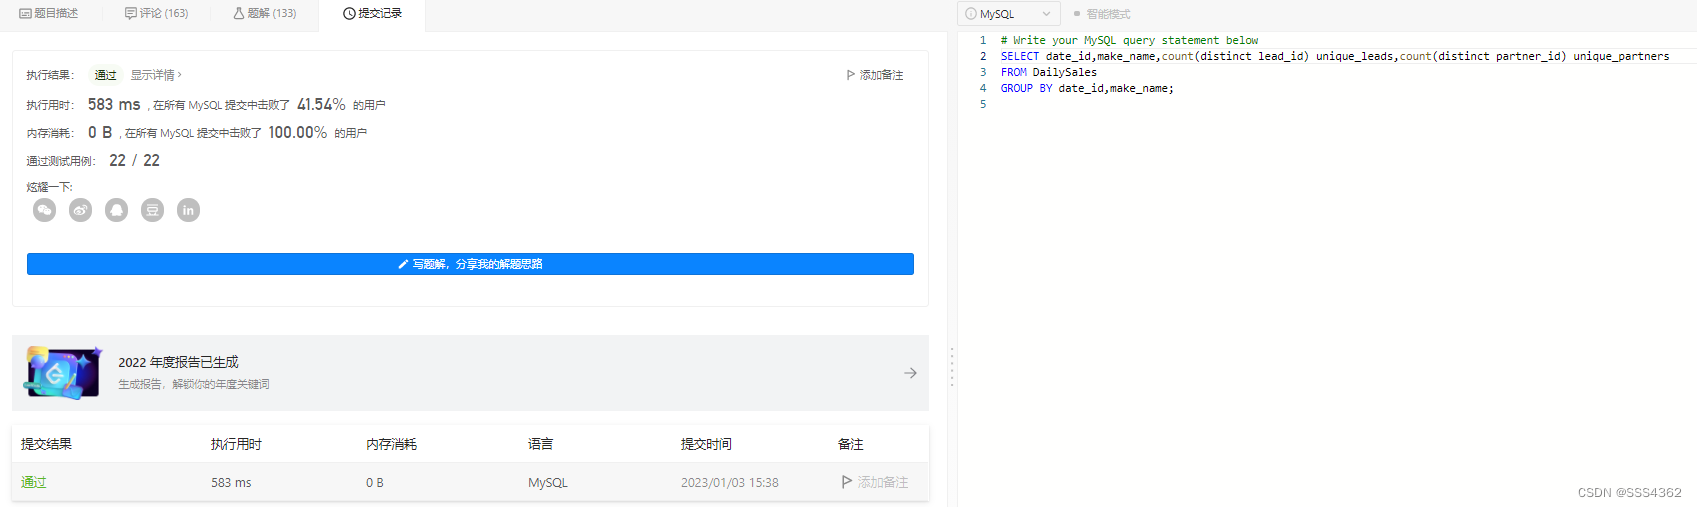This screenshot has height=507, width=1697.
Task: Click the comment line in code editor
Action: tap(1129, 40)
